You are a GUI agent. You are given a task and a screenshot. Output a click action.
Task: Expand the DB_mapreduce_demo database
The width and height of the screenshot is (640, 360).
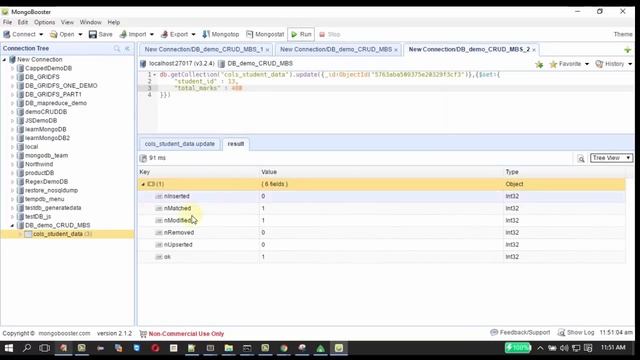click(x=12, y=103)
